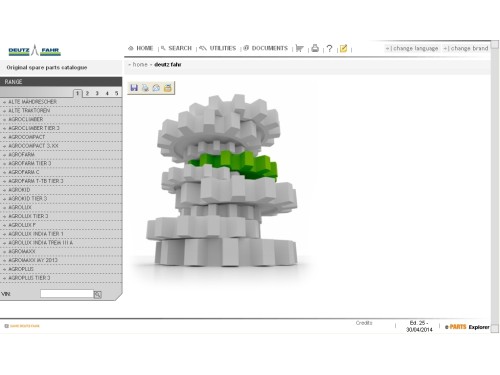Click the change language link
Viewport: 500px width, 375px height.
pos(412,48)
